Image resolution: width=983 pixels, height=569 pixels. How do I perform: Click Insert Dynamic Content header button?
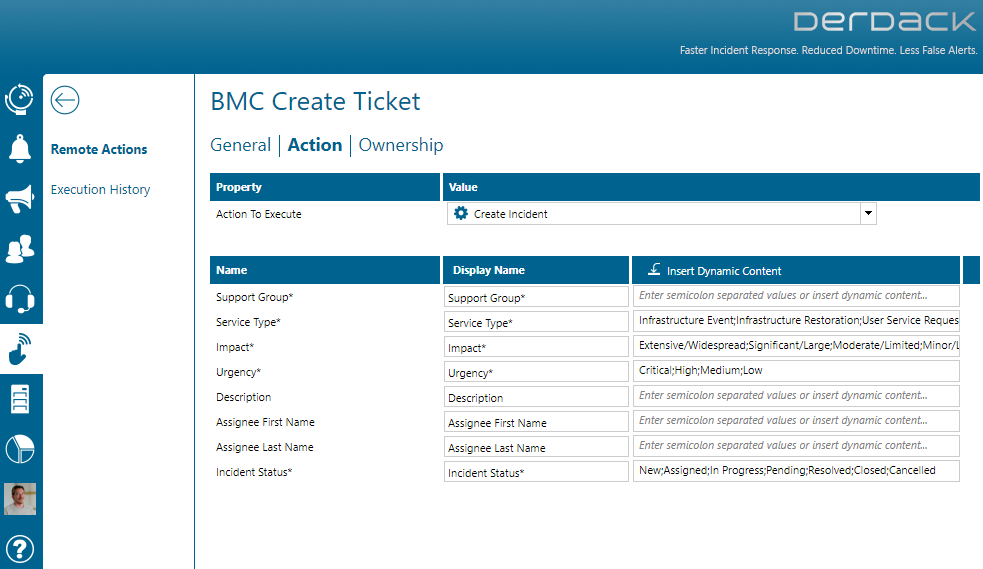tap(796, 270)
